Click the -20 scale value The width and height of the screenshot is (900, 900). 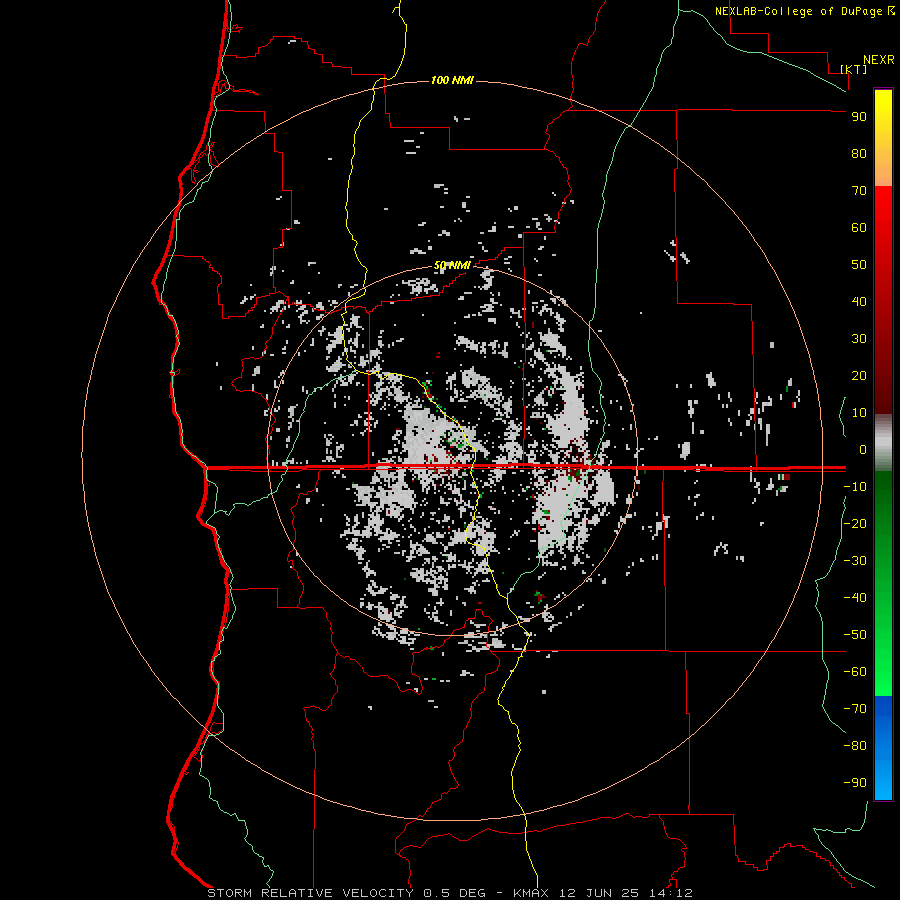[x=855, y=523]
